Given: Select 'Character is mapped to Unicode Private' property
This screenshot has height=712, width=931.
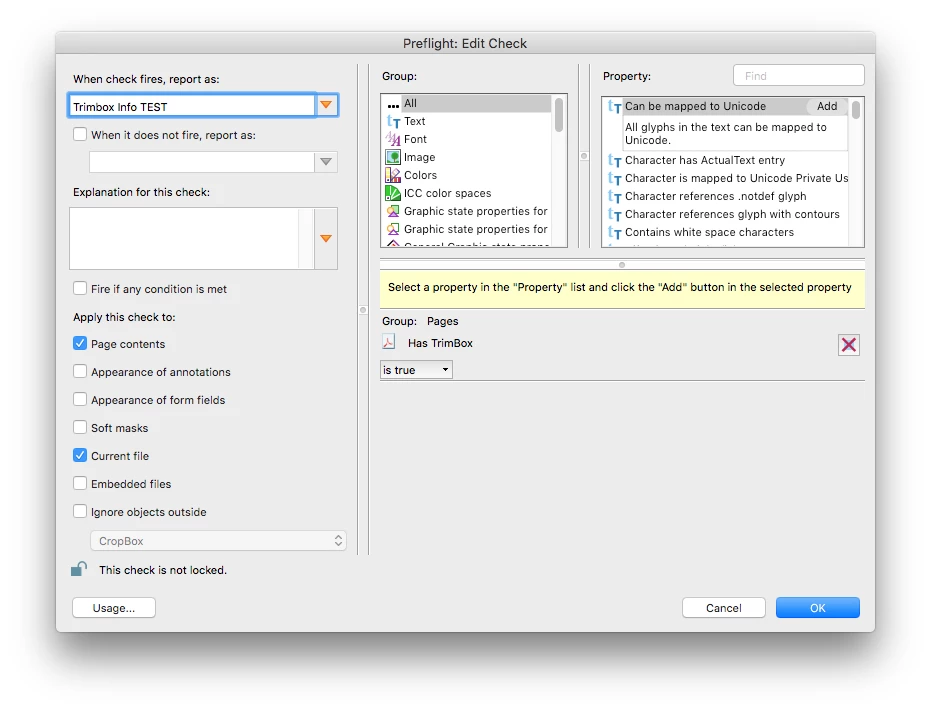Looking at the screenshot, I should (736, 179).
